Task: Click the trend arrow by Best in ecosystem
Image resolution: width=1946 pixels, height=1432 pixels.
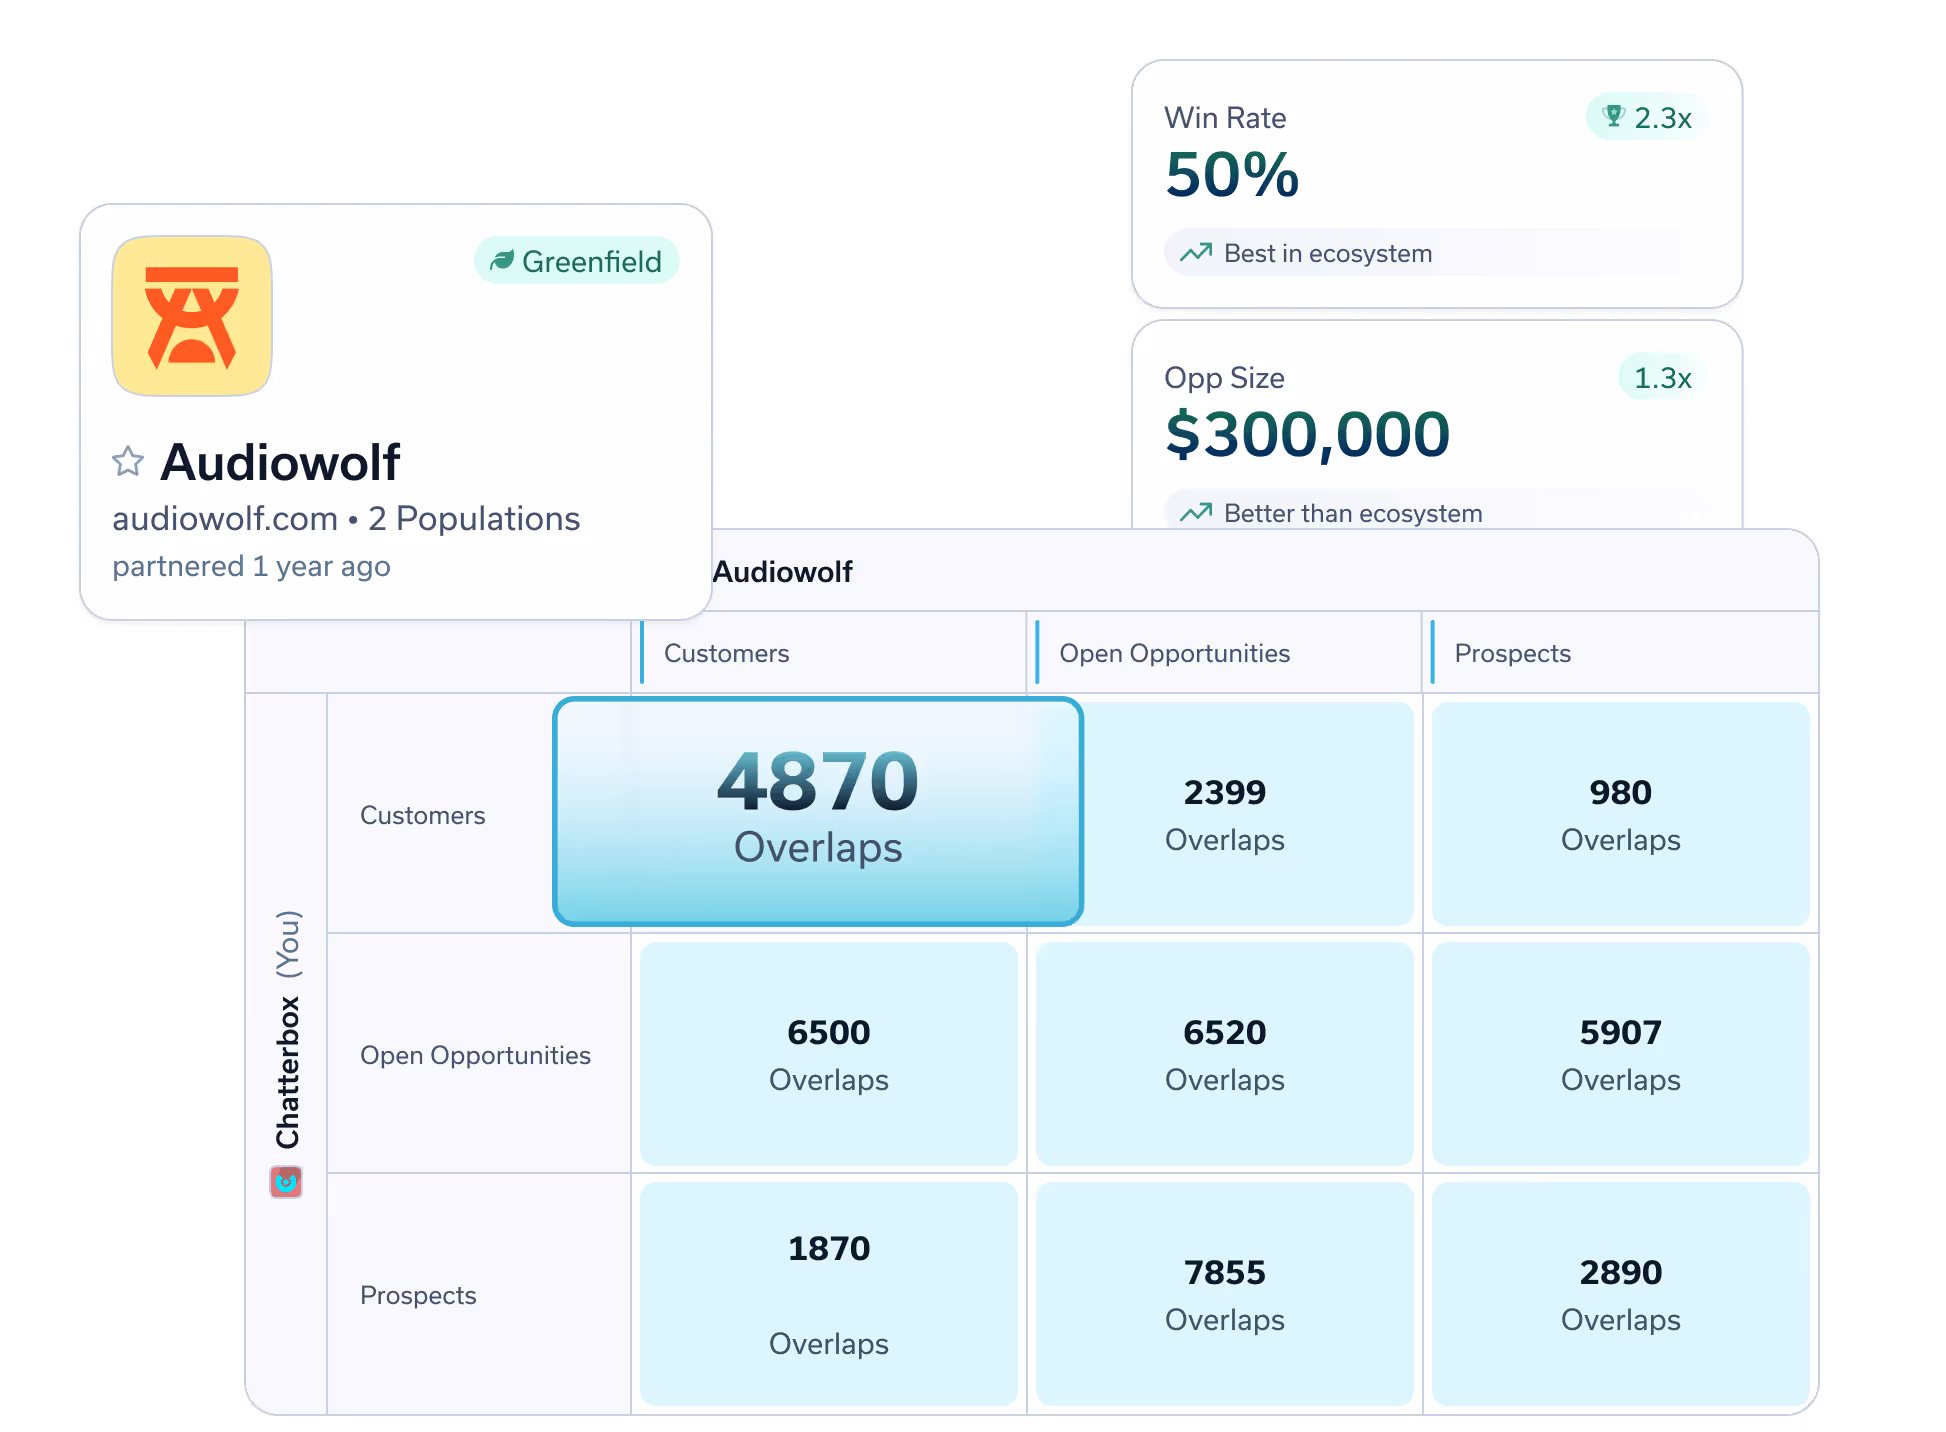Action: coord(1196,253)
